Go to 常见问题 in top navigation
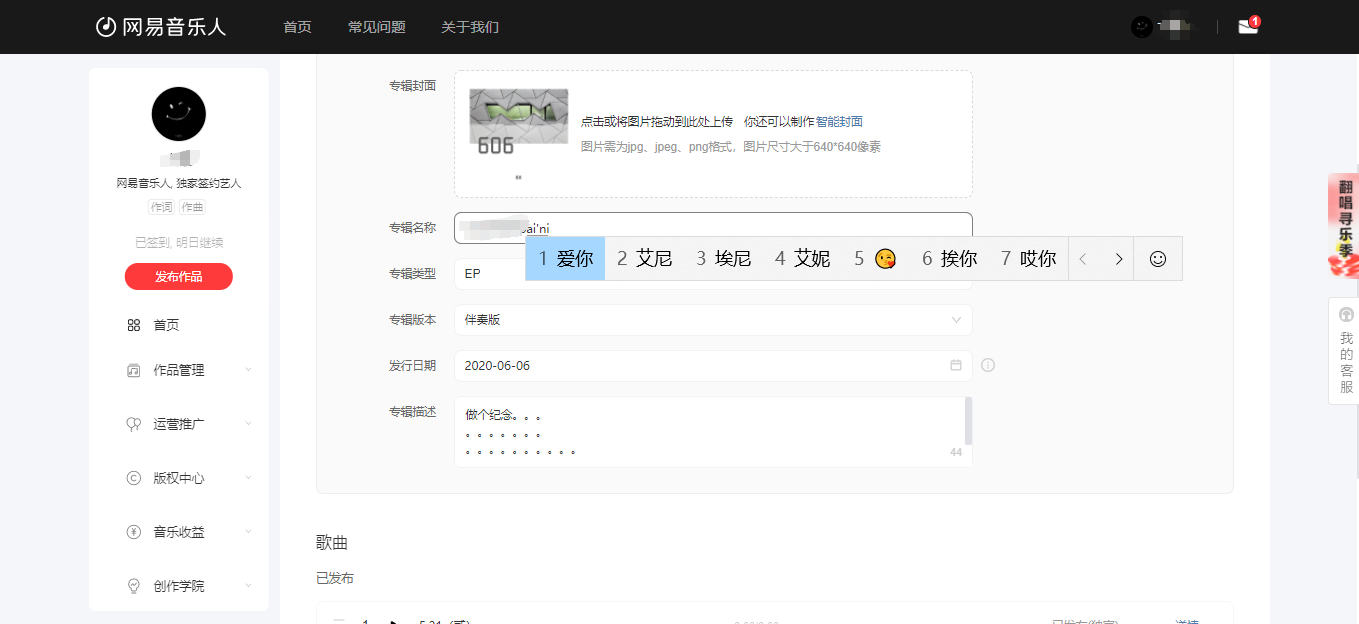1359x624 pixels. 376,27
